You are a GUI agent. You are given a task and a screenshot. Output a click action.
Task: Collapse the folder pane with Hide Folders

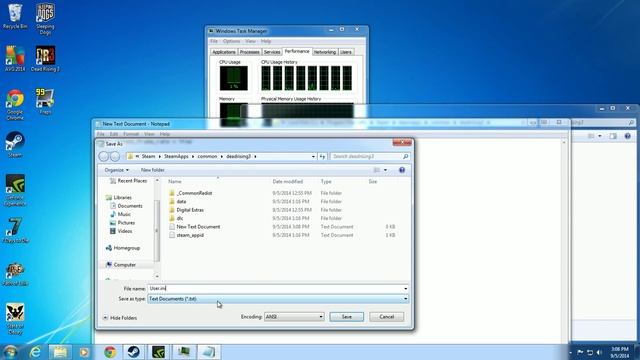tap(120, 318)
